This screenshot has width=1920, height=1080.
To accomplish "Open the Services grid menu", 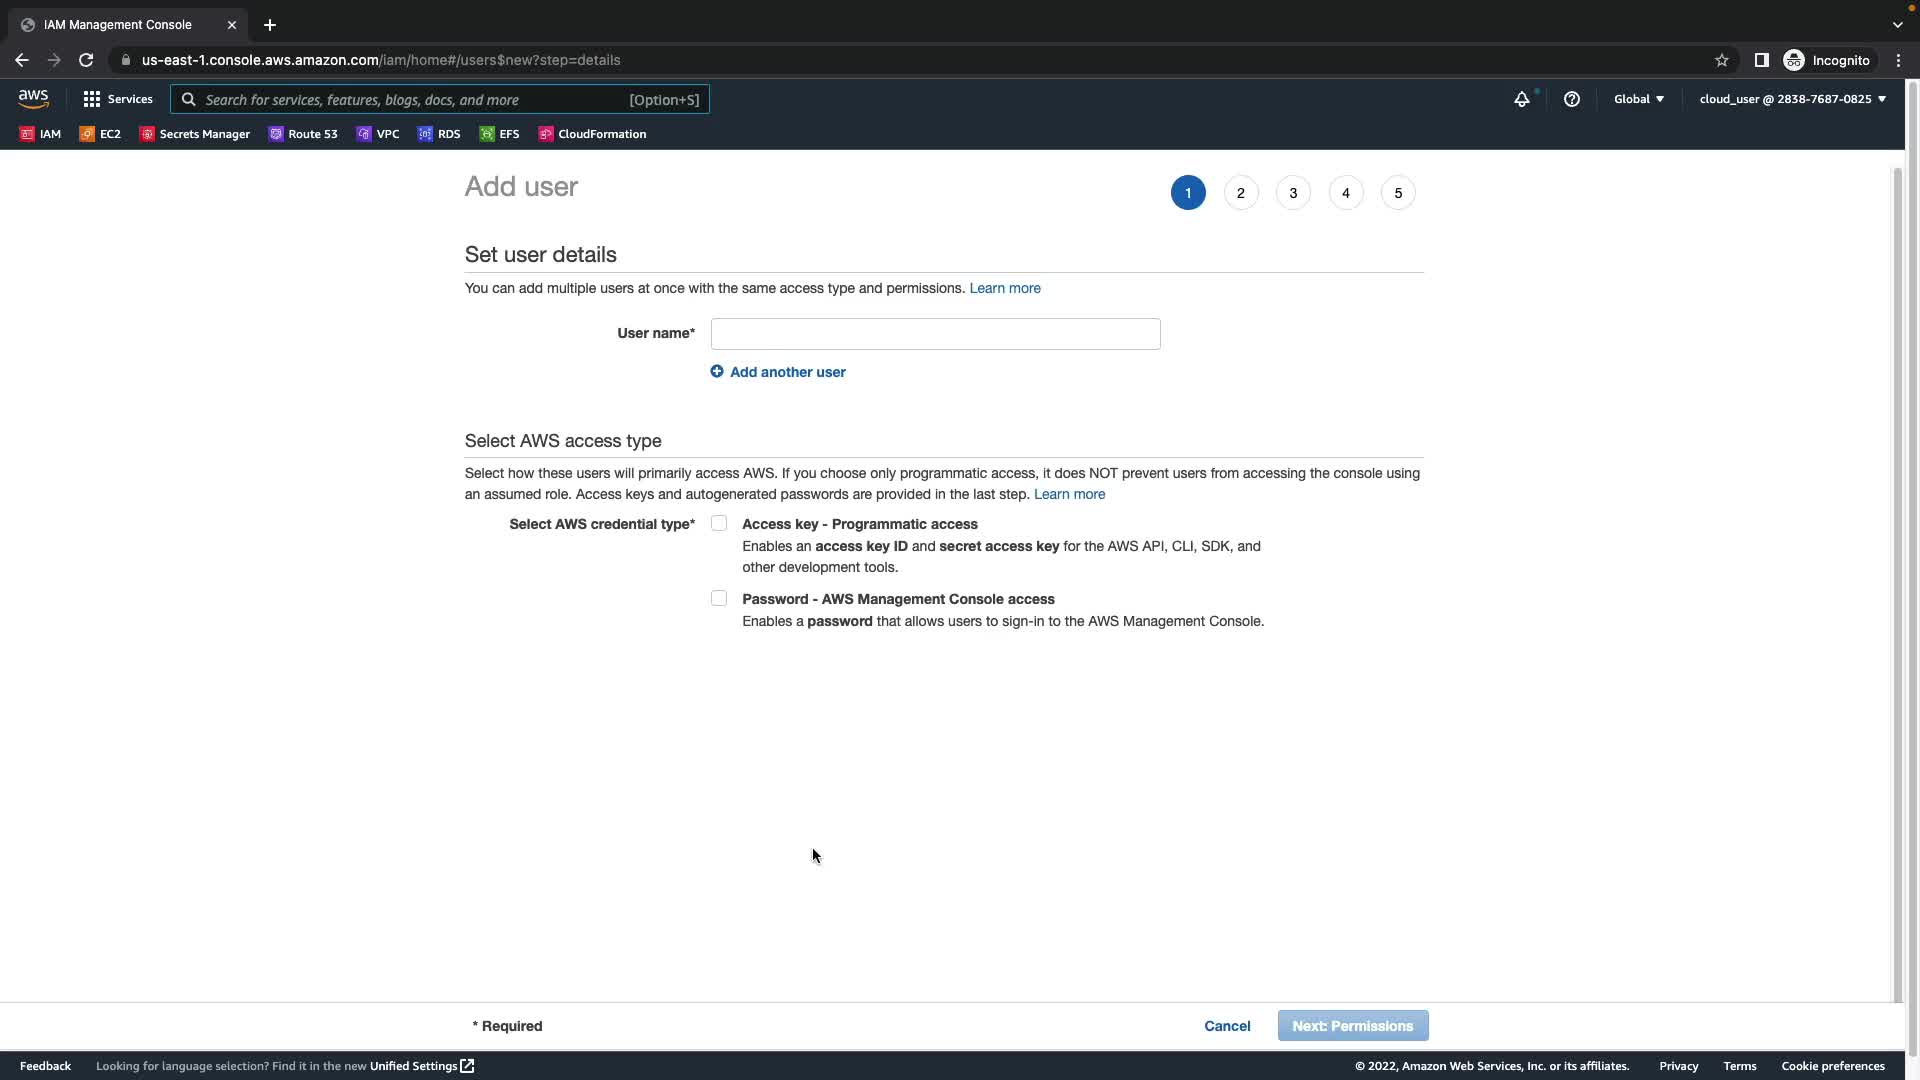I will [118, 99].
